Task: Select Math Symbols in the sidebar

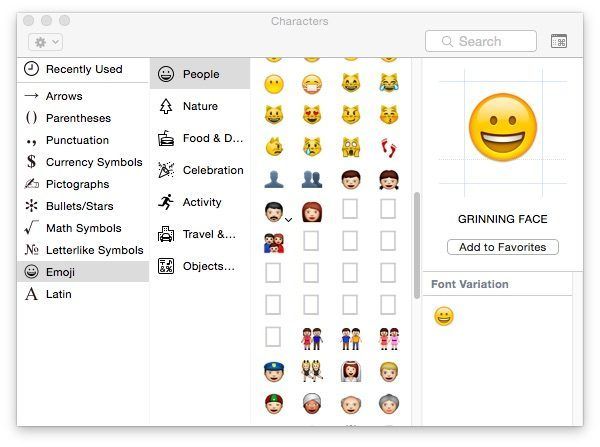Action: tap(83, 228)
